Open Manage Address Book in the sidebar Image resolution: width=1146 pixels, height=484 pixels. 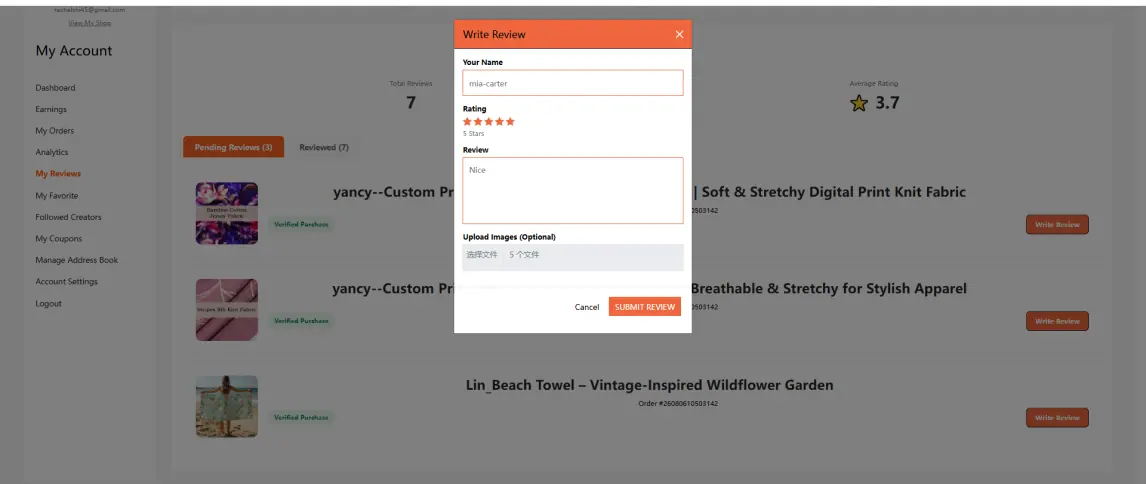(x=77, y=260)
